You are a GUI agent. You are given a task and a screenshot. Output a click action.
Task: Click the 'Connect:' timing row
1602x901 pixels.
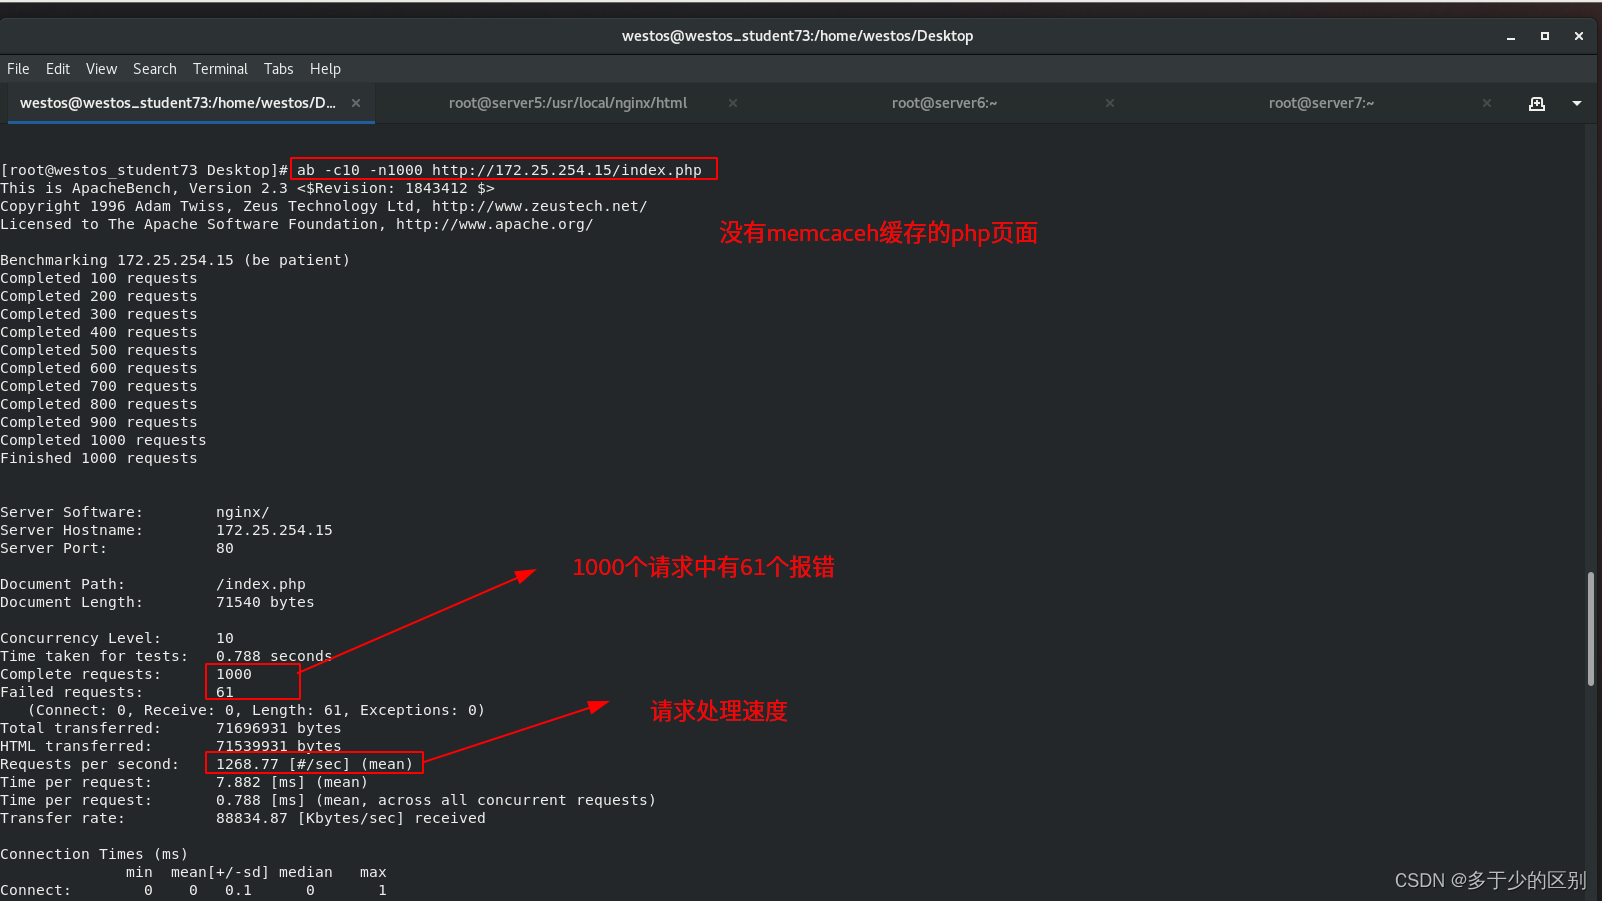193,890
